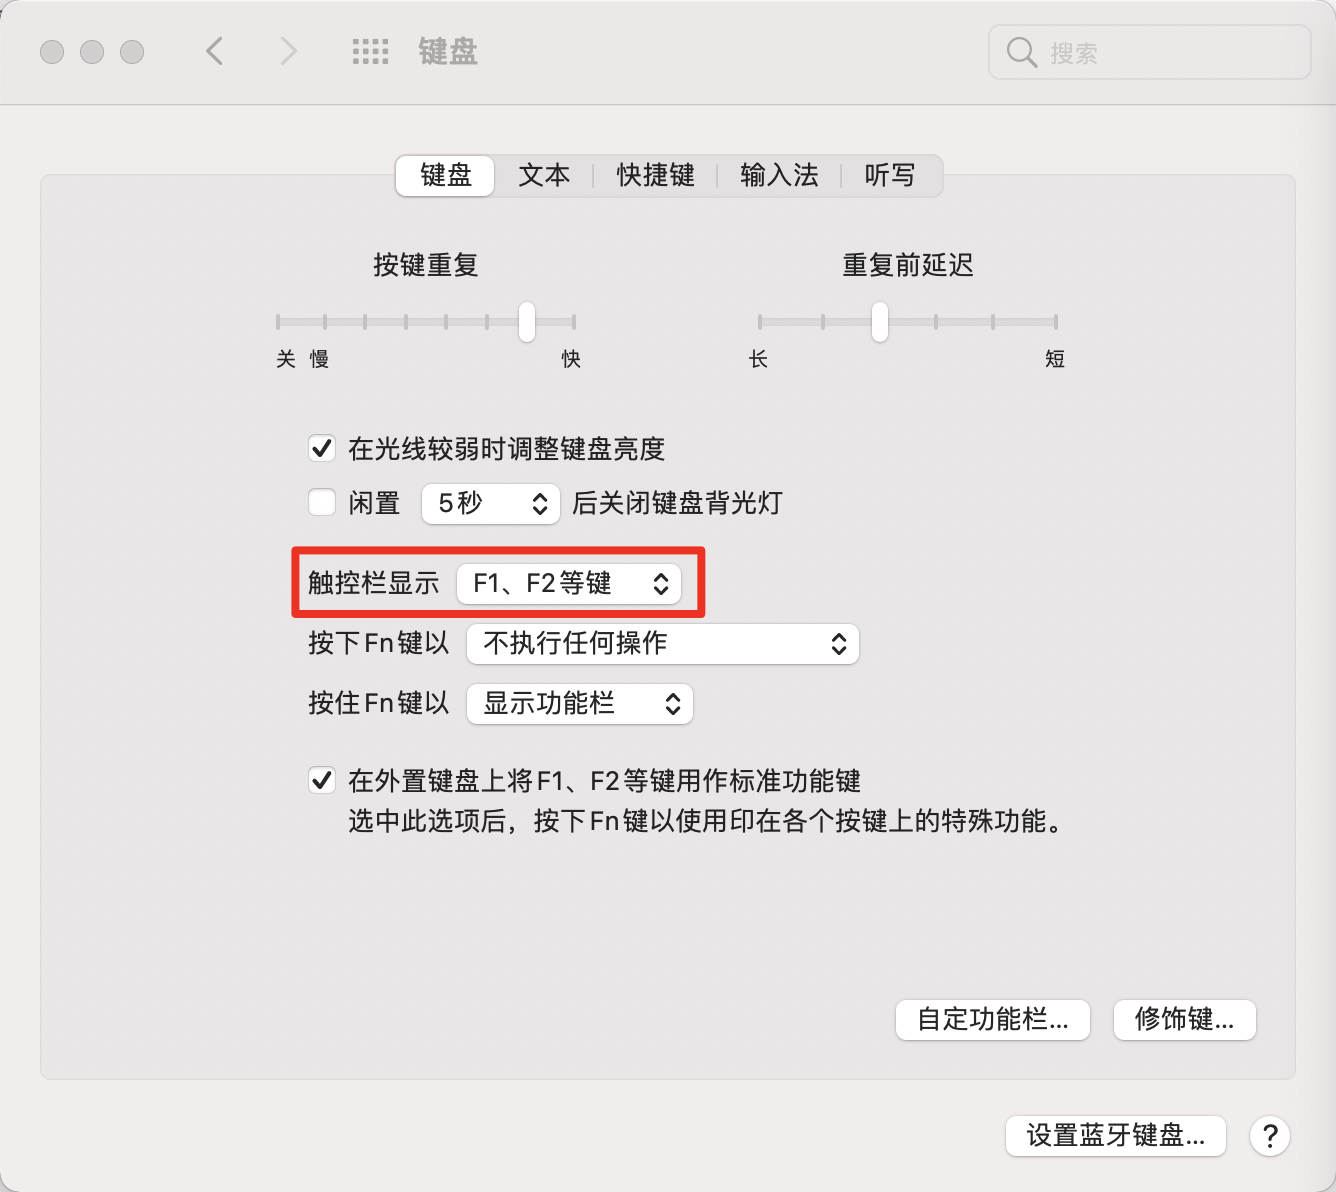Open the 5 秒 idle time dropdown
The width and height of the screenshot is (1336, 1192).
[x=490, y=503]
